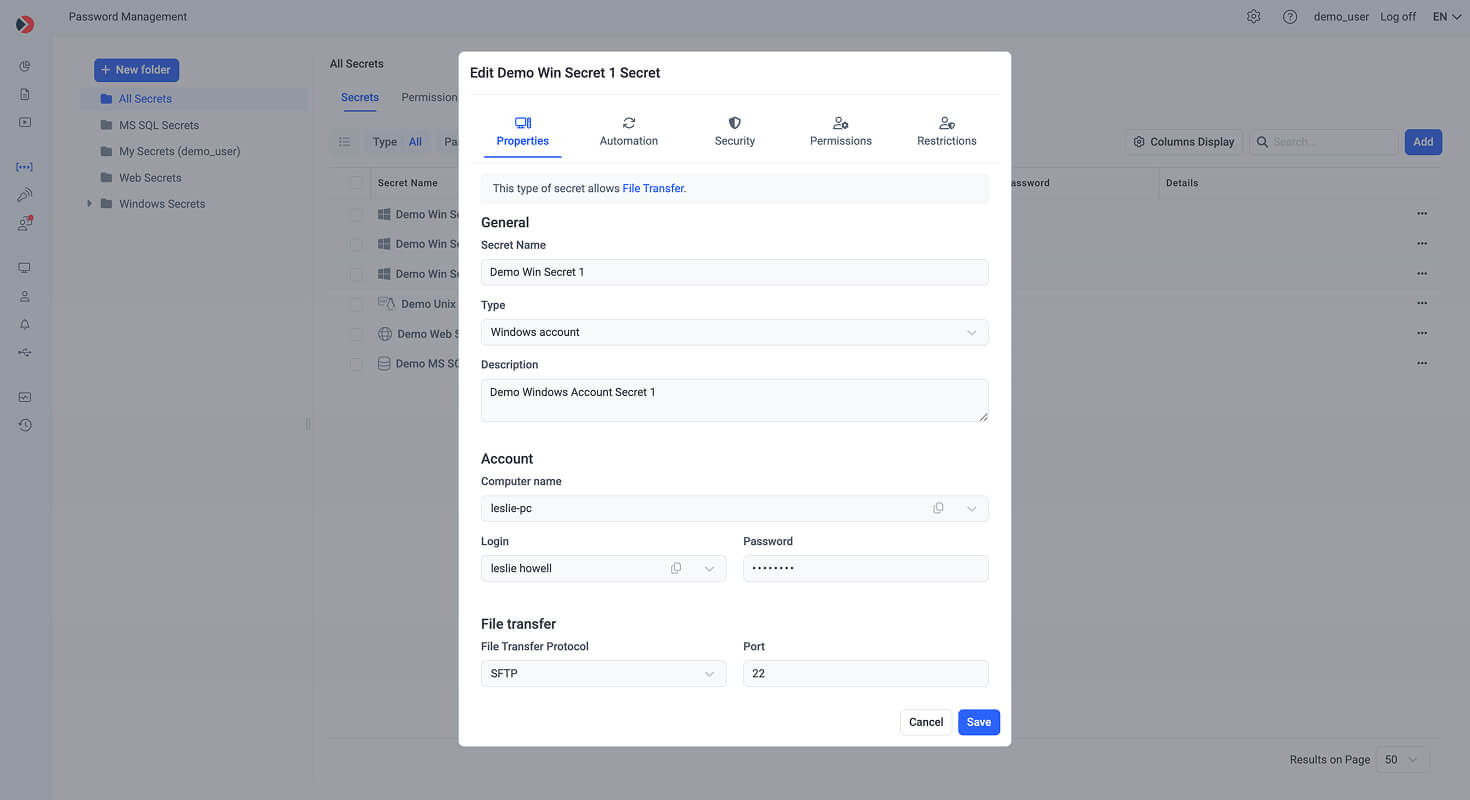Expand the Windows Secrets folder
Screen dimensions: 1470x800
pyautogui.click(x=89, y=204)
